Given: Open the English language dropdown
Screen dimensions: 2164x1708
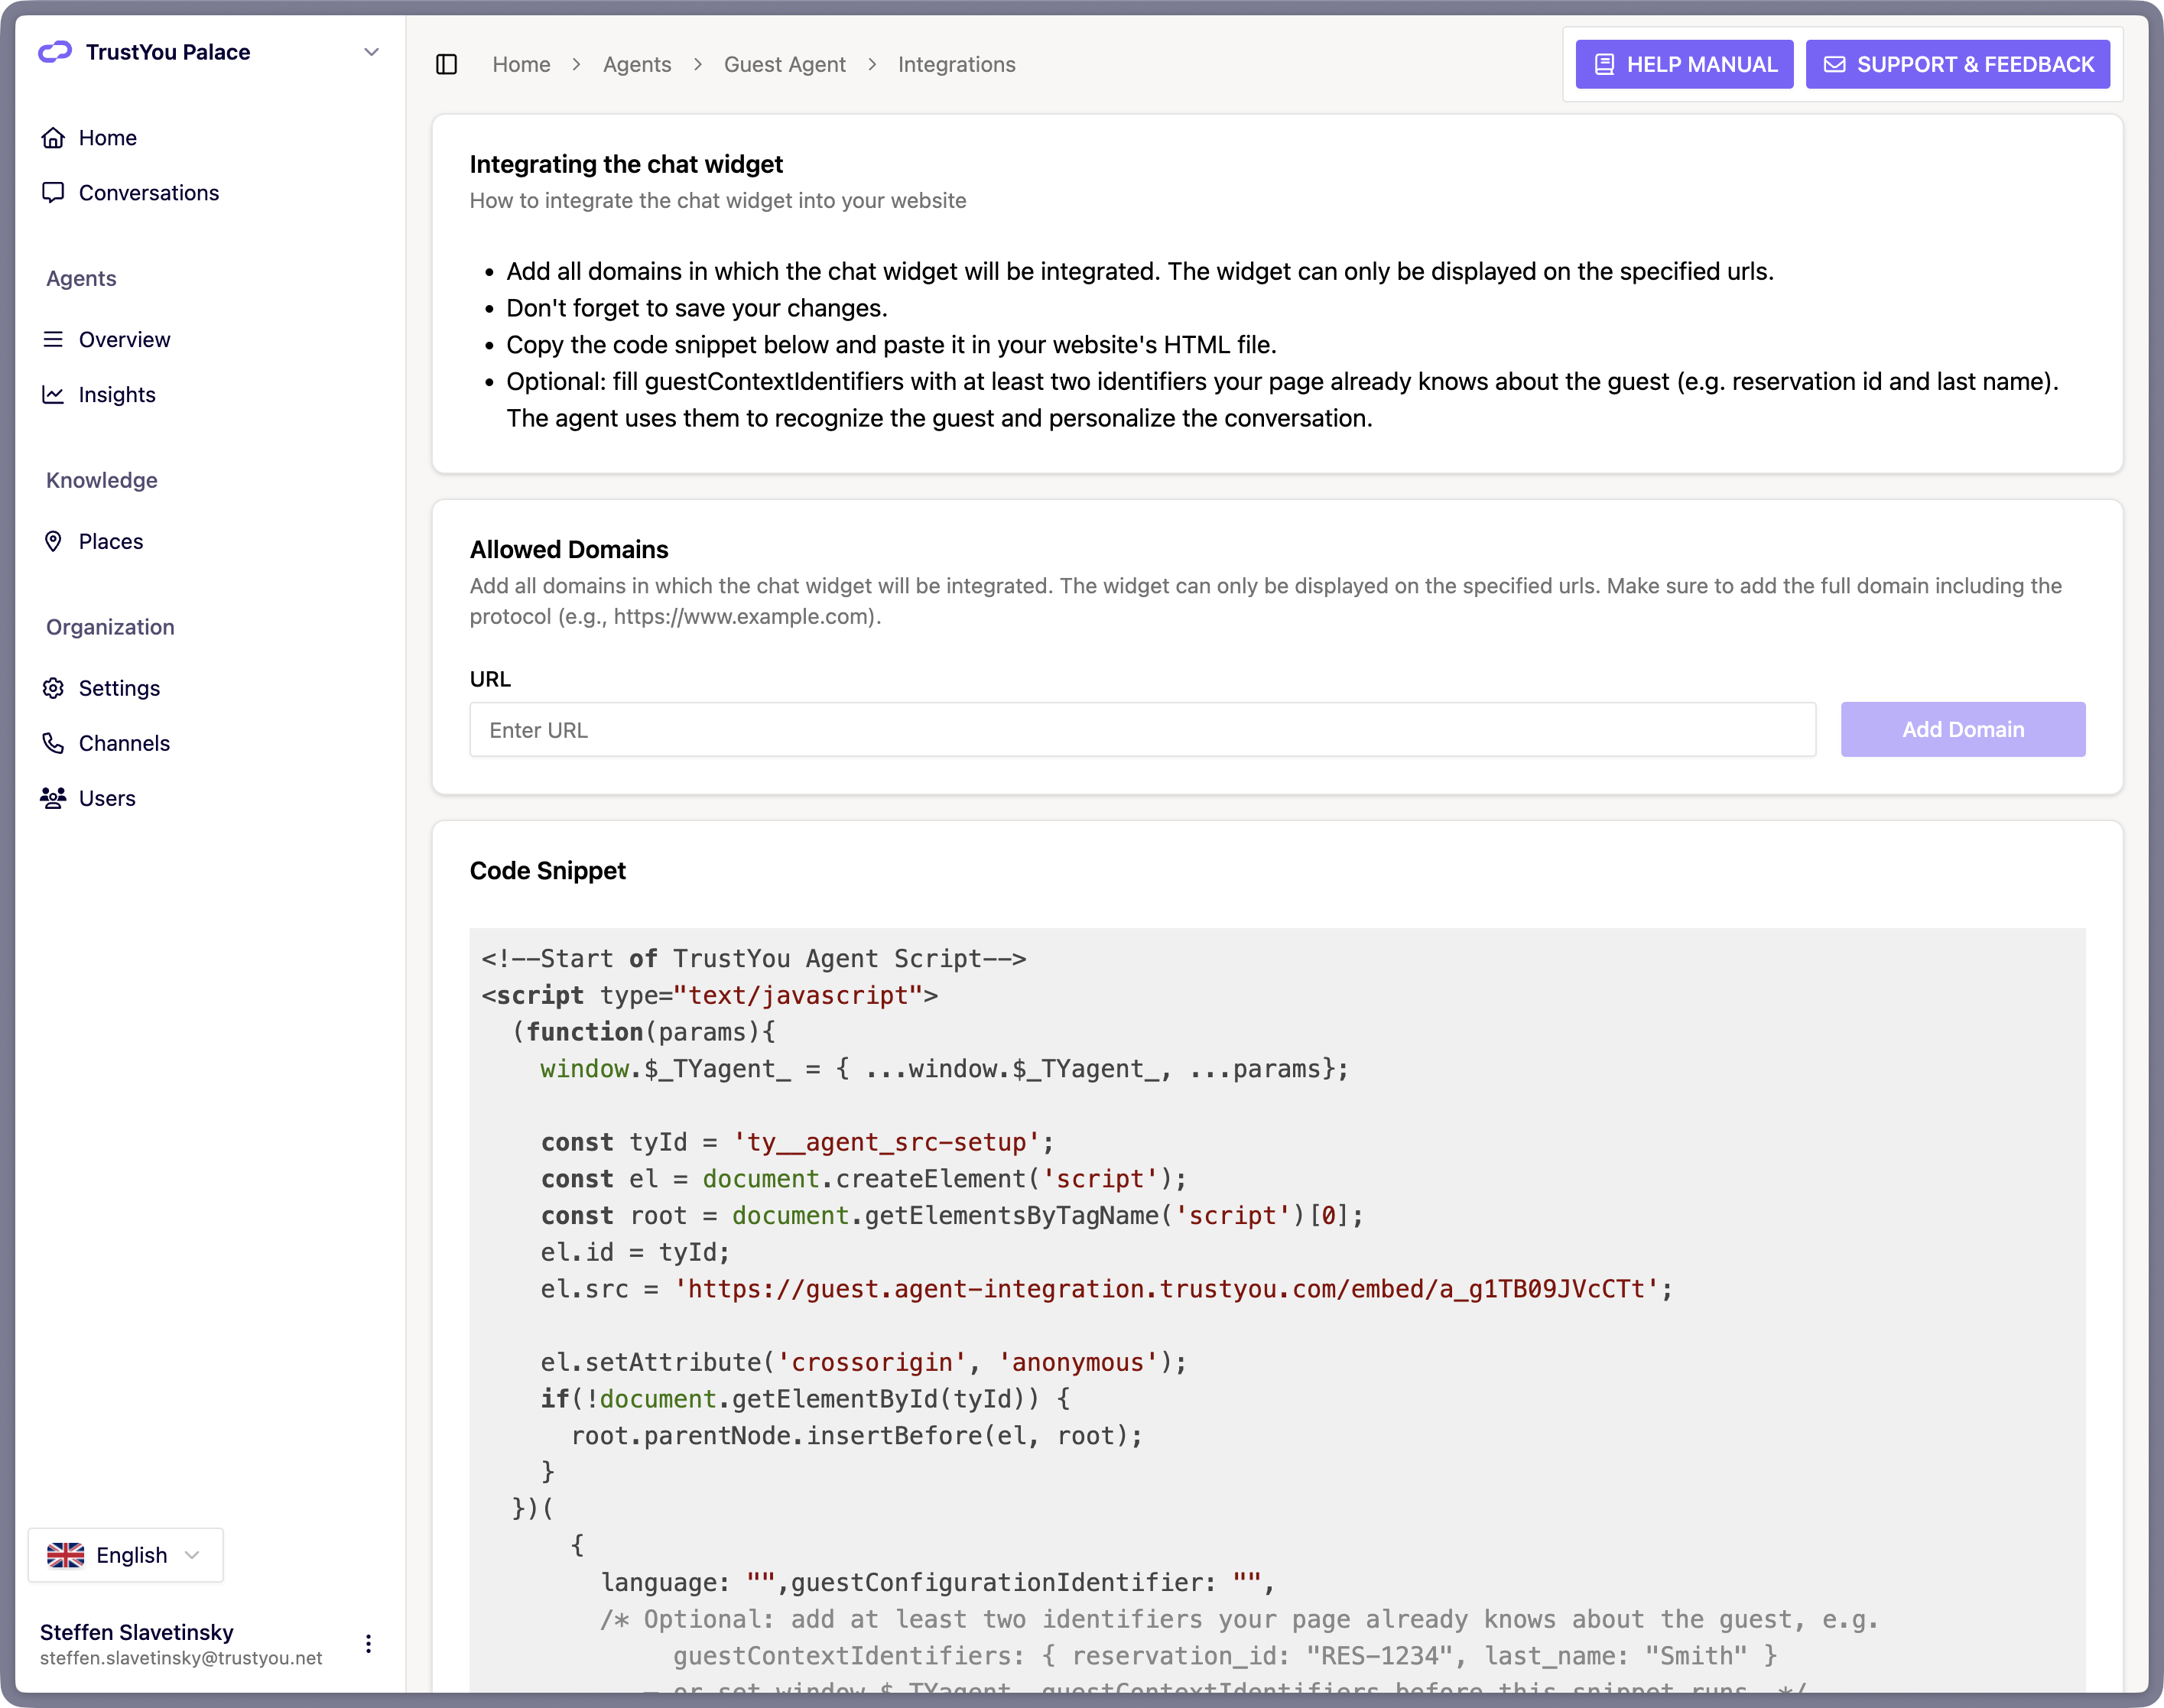Looking at the screenshot, I should (126, 1555).
